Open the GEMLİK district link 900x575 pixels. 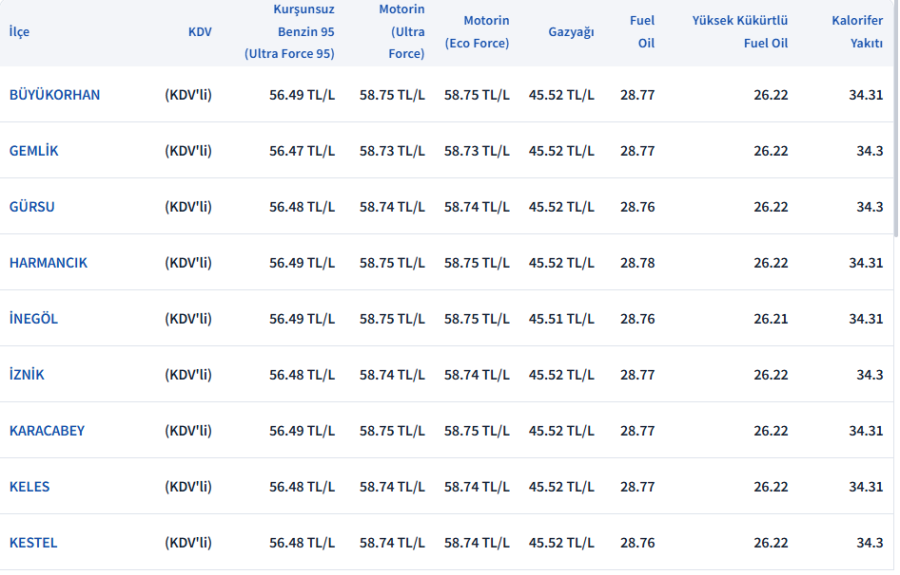tap(34, 151)
